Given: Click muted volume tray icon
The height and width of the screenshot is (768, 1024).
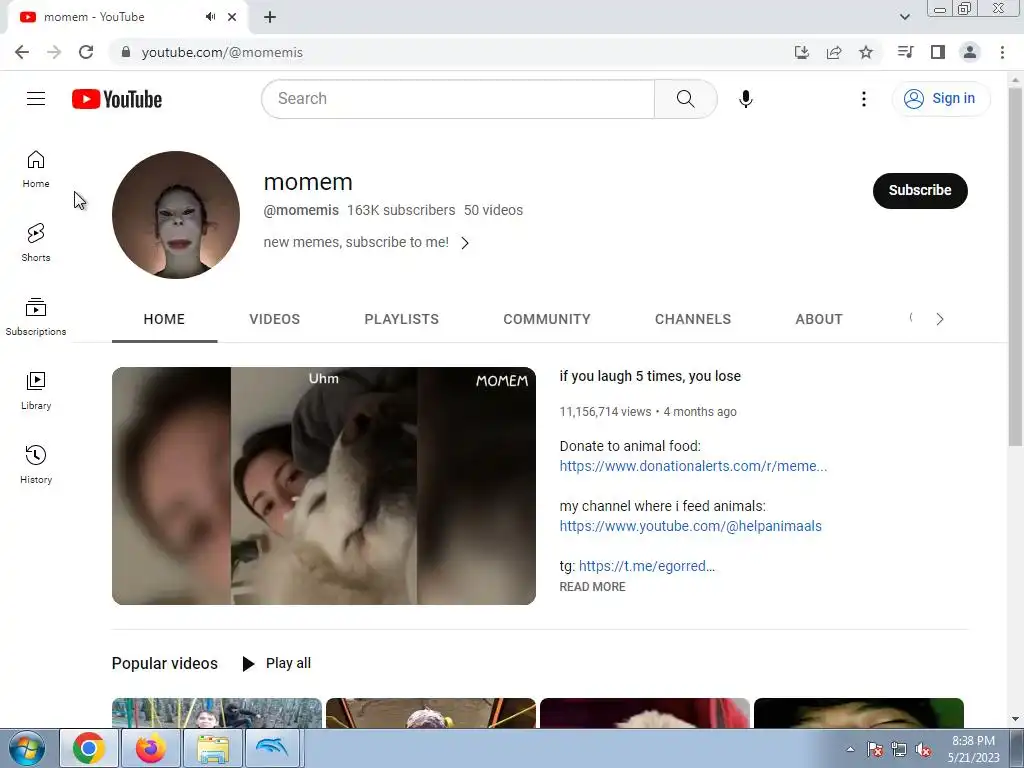Looking at the screenshot, I should [x=923, y=750].
